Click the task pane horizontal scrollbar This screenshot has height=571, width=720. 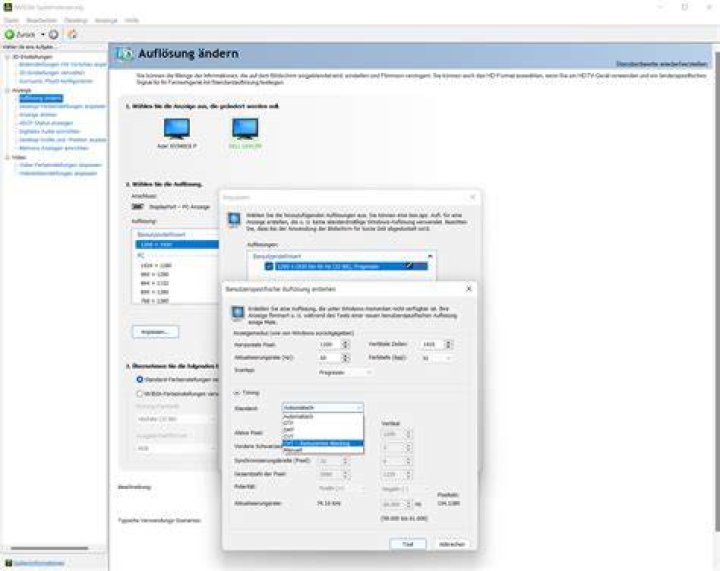pyautogui.click(x=50, y=548)
